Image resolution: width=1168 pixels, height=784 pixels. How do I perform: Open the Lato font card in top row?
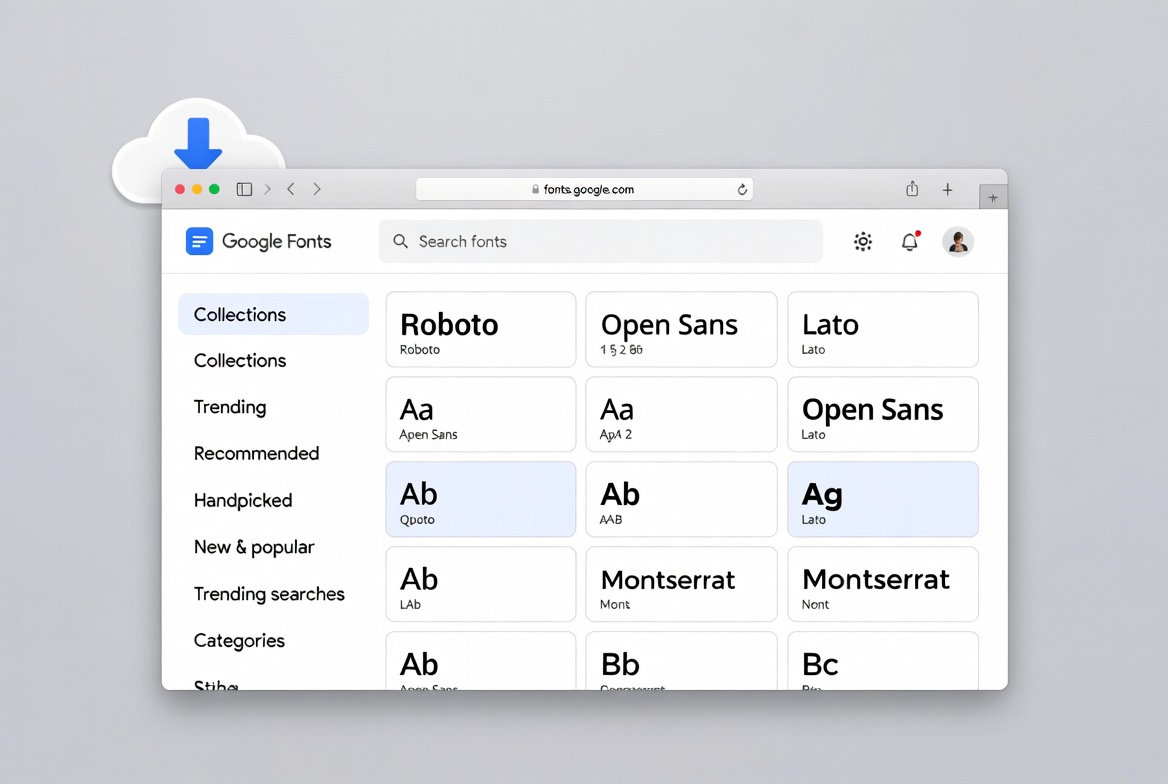(x=883, y=329)
